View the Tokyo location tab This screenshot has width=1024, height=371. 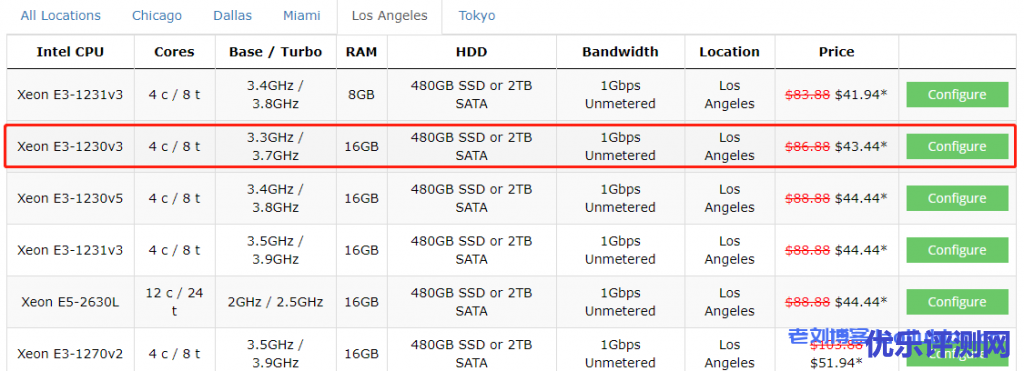tap(477, 16)
